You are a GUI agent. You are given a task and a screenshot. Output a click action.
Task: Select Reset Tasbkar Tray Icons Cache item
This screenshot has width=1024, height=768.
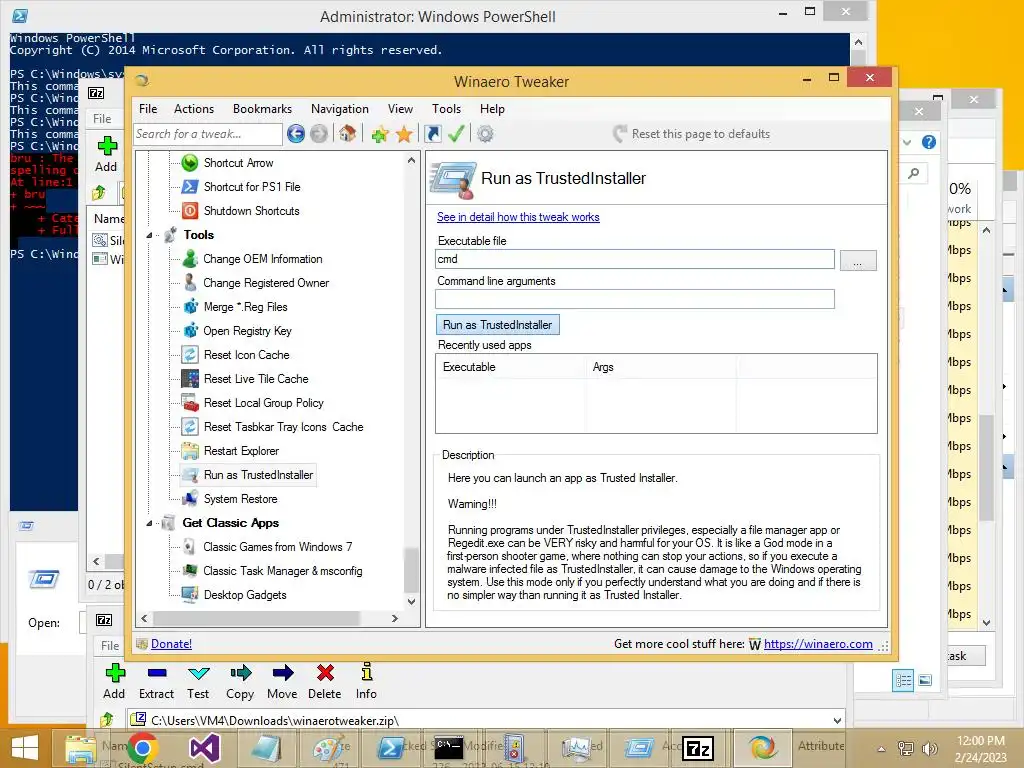(283, 427)
